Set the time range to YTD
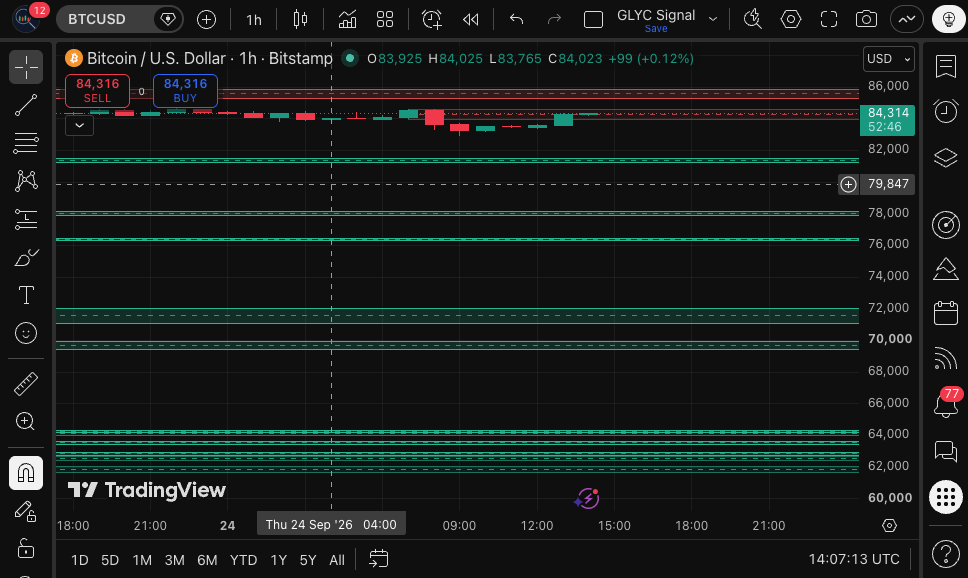Image resolution: width=968 pixels, height=578 pixels. pos(243,560)
